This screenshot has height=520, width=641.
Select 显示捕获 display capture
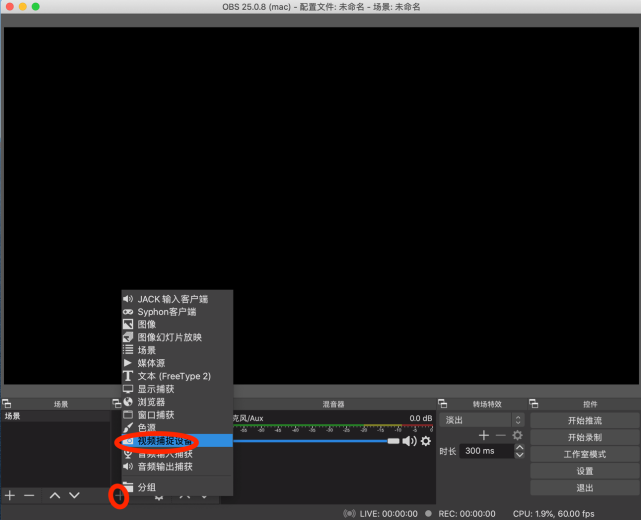click(177, 389)
